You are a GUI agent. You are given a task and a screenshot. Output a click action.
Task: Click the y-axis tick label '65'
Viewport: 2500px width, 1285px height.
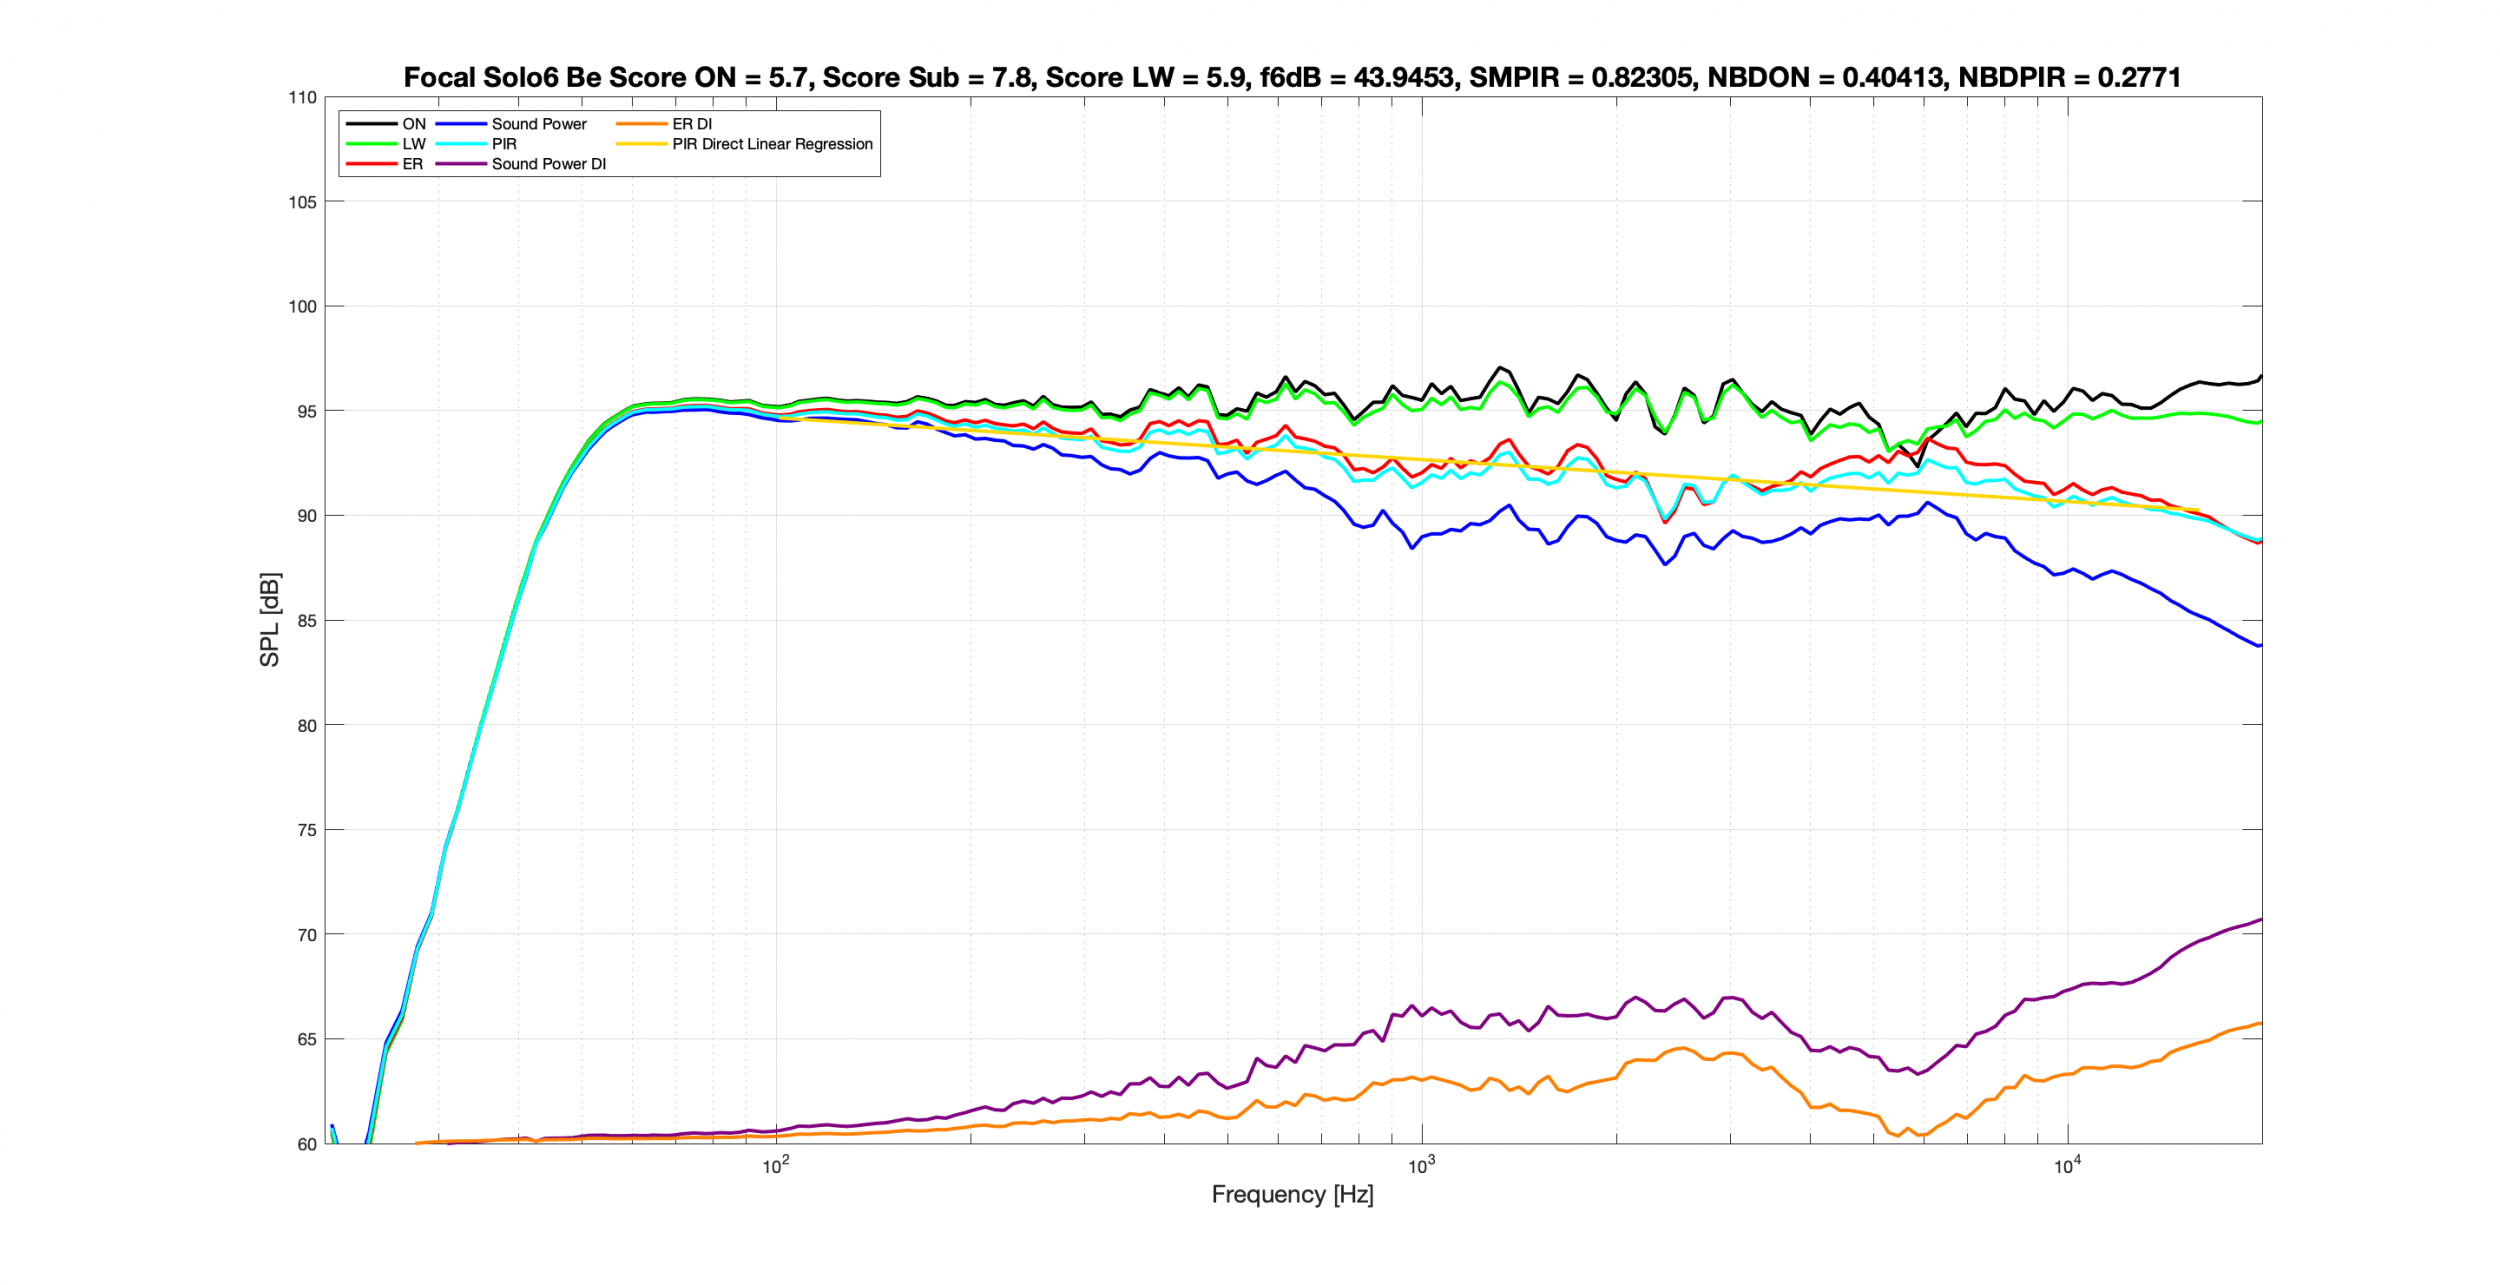click(307, 1040)
